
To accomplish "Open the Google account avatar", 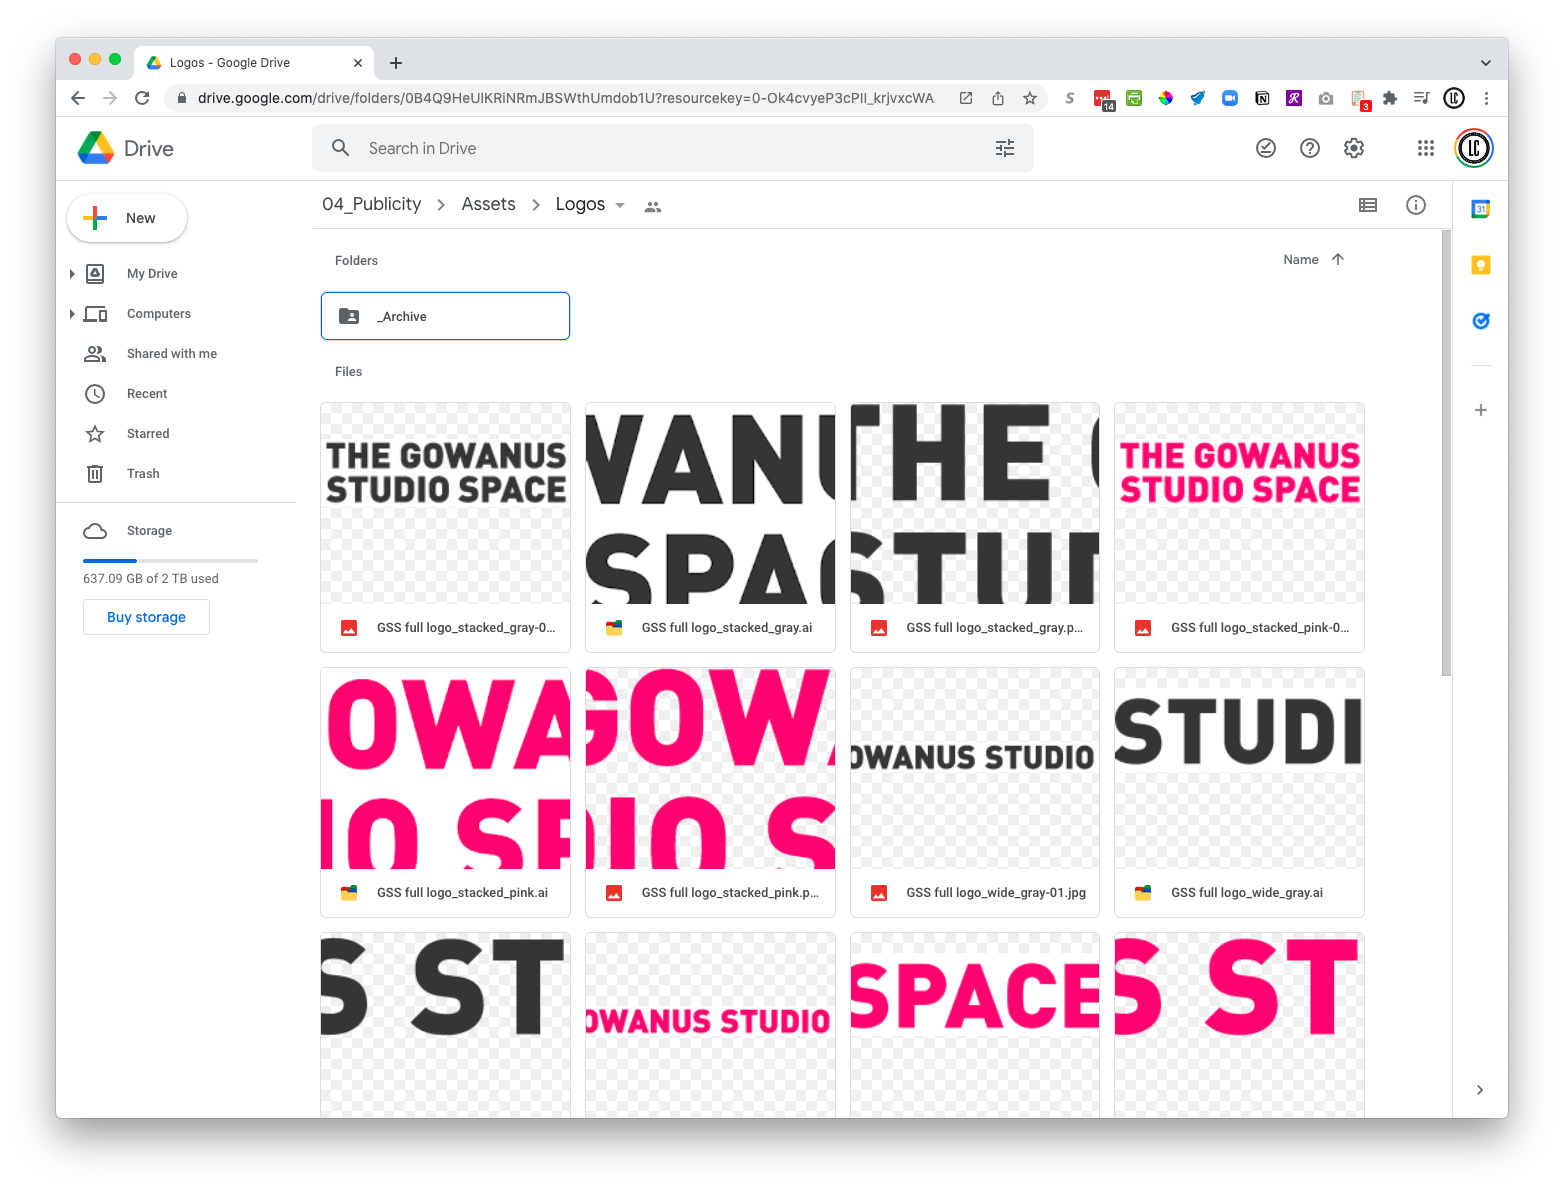I will pos(1474,148).
